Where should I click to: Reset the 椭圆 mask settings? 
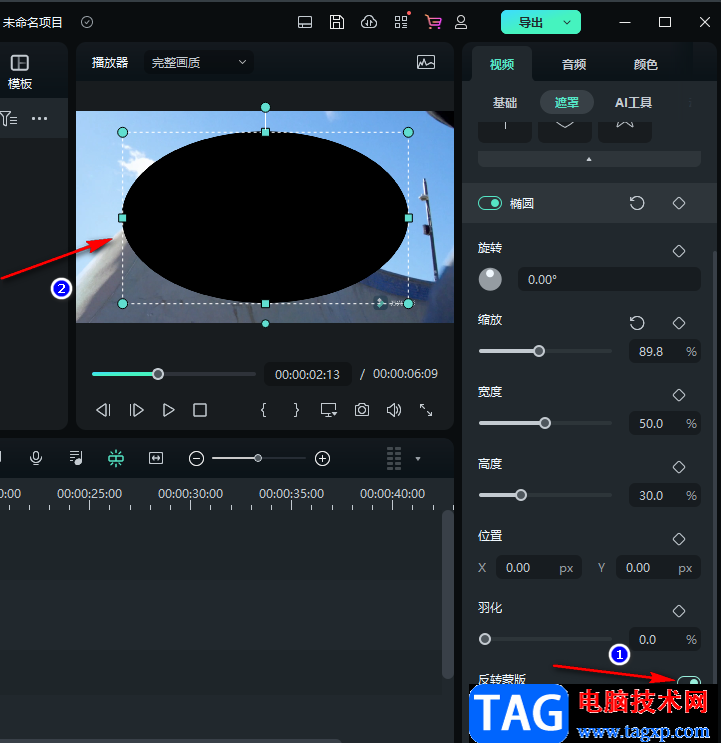pos(637,203)
